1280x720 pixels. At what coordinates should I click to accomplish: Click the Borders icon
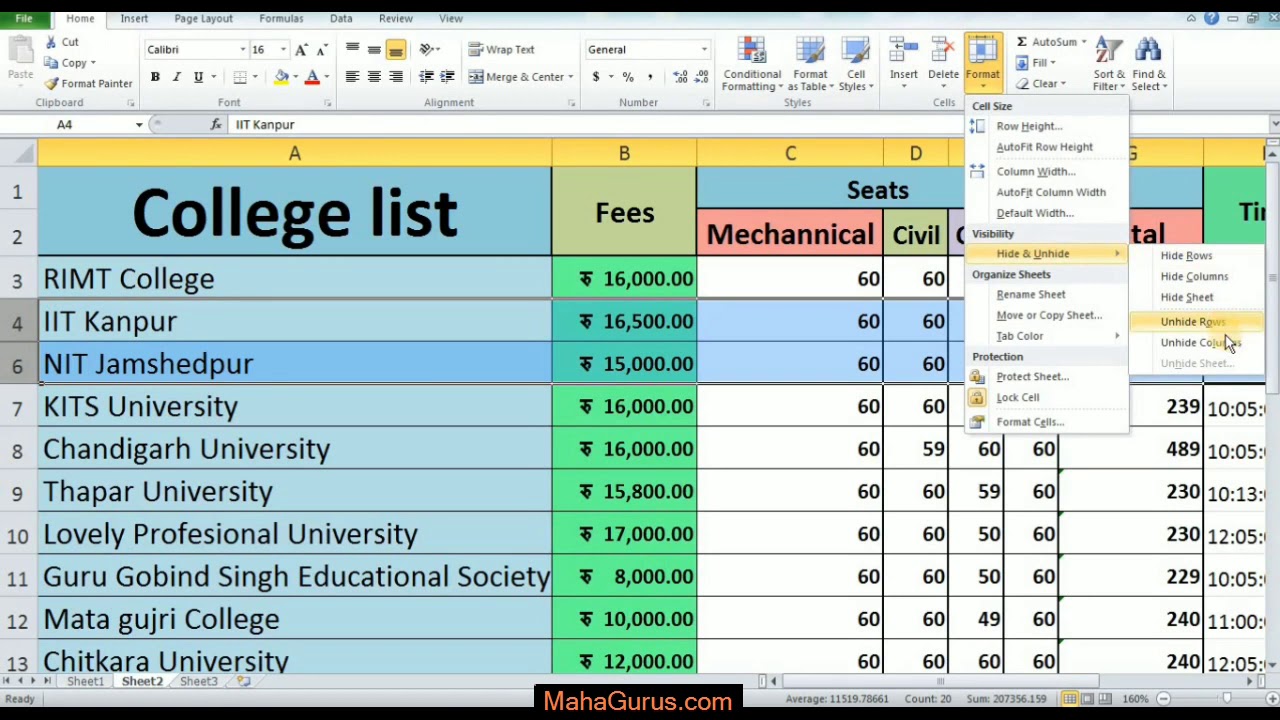240,77
